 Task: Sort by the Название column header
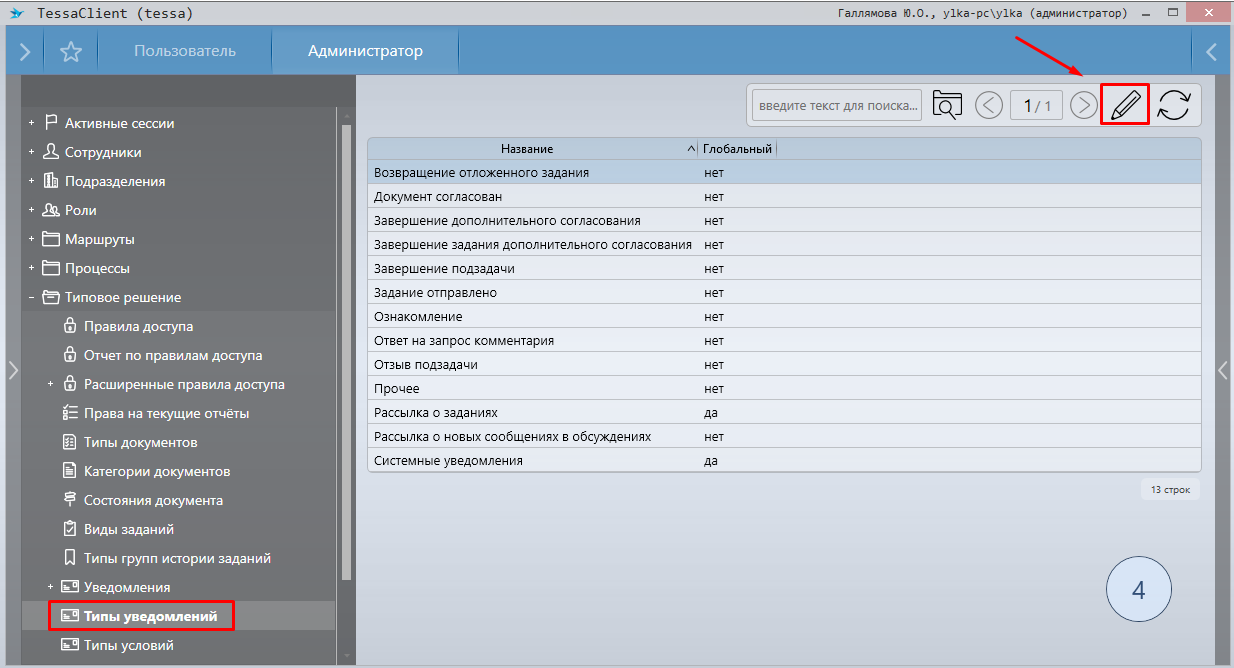[x=527, y=149]
